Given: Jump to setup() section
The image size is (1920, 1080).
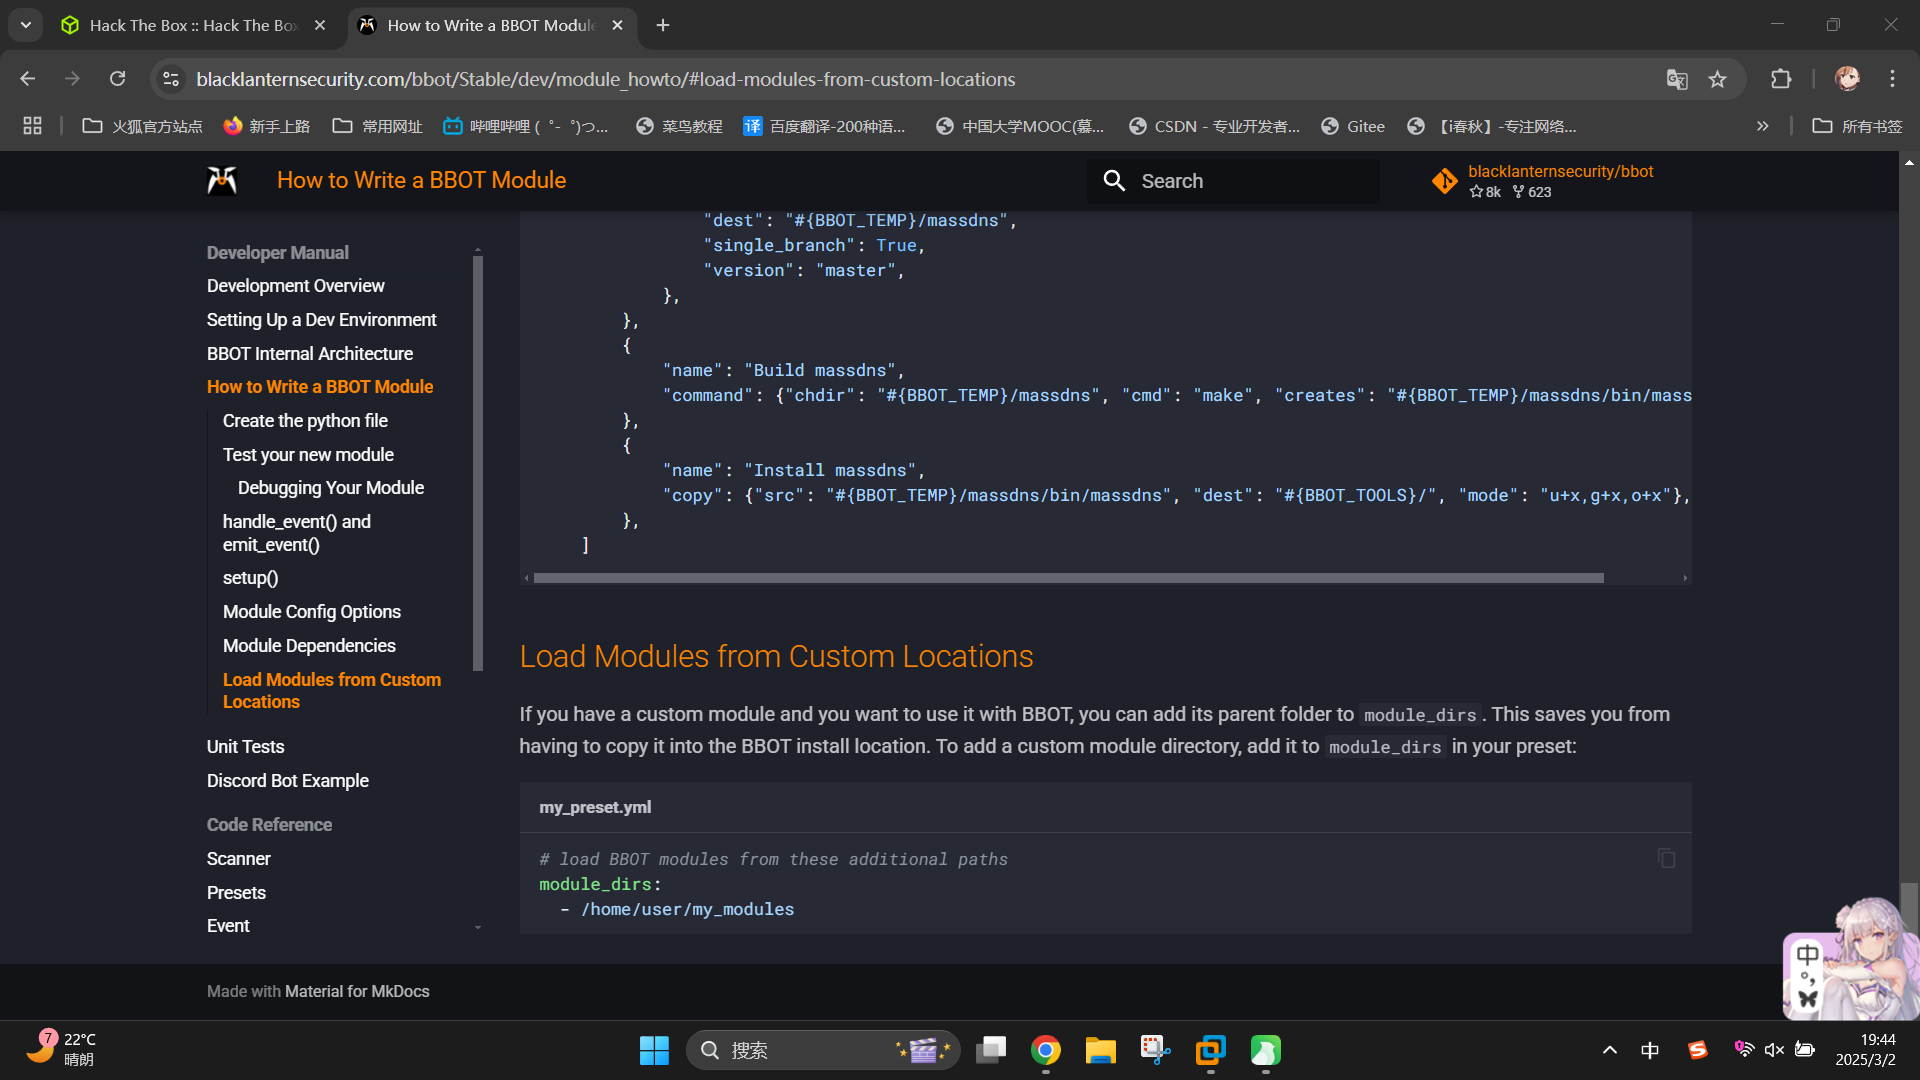Looking at the screenshot, I should (x=250, y=578).
